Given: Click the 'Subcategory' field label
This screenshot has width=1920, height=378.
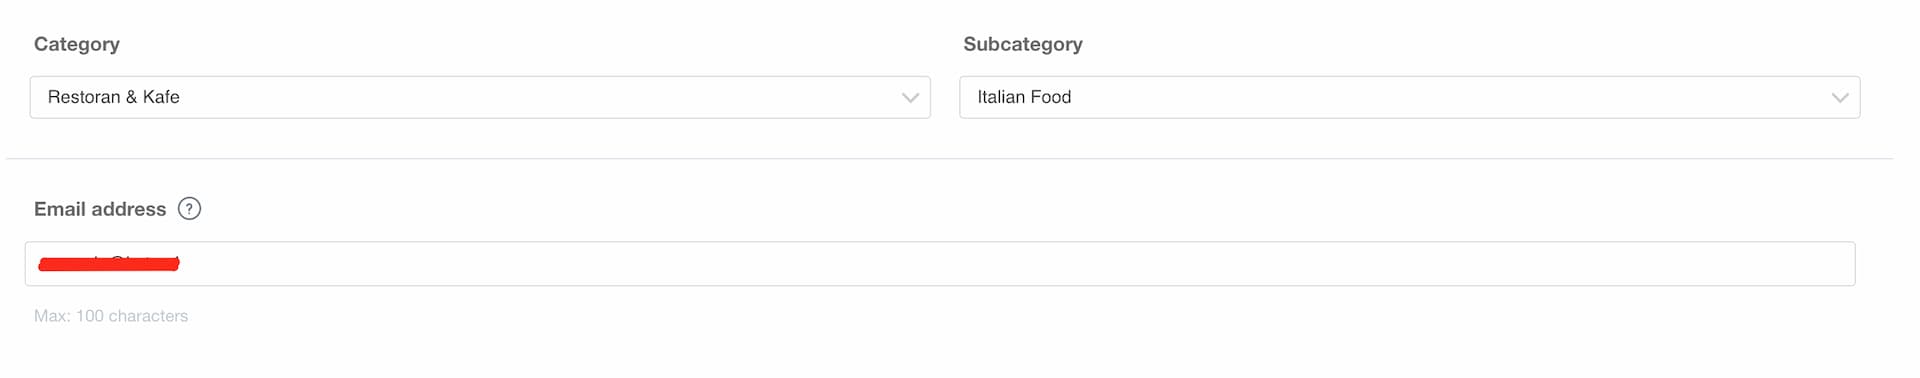Looking at the screenshot, I should [x=1023, y=44].
